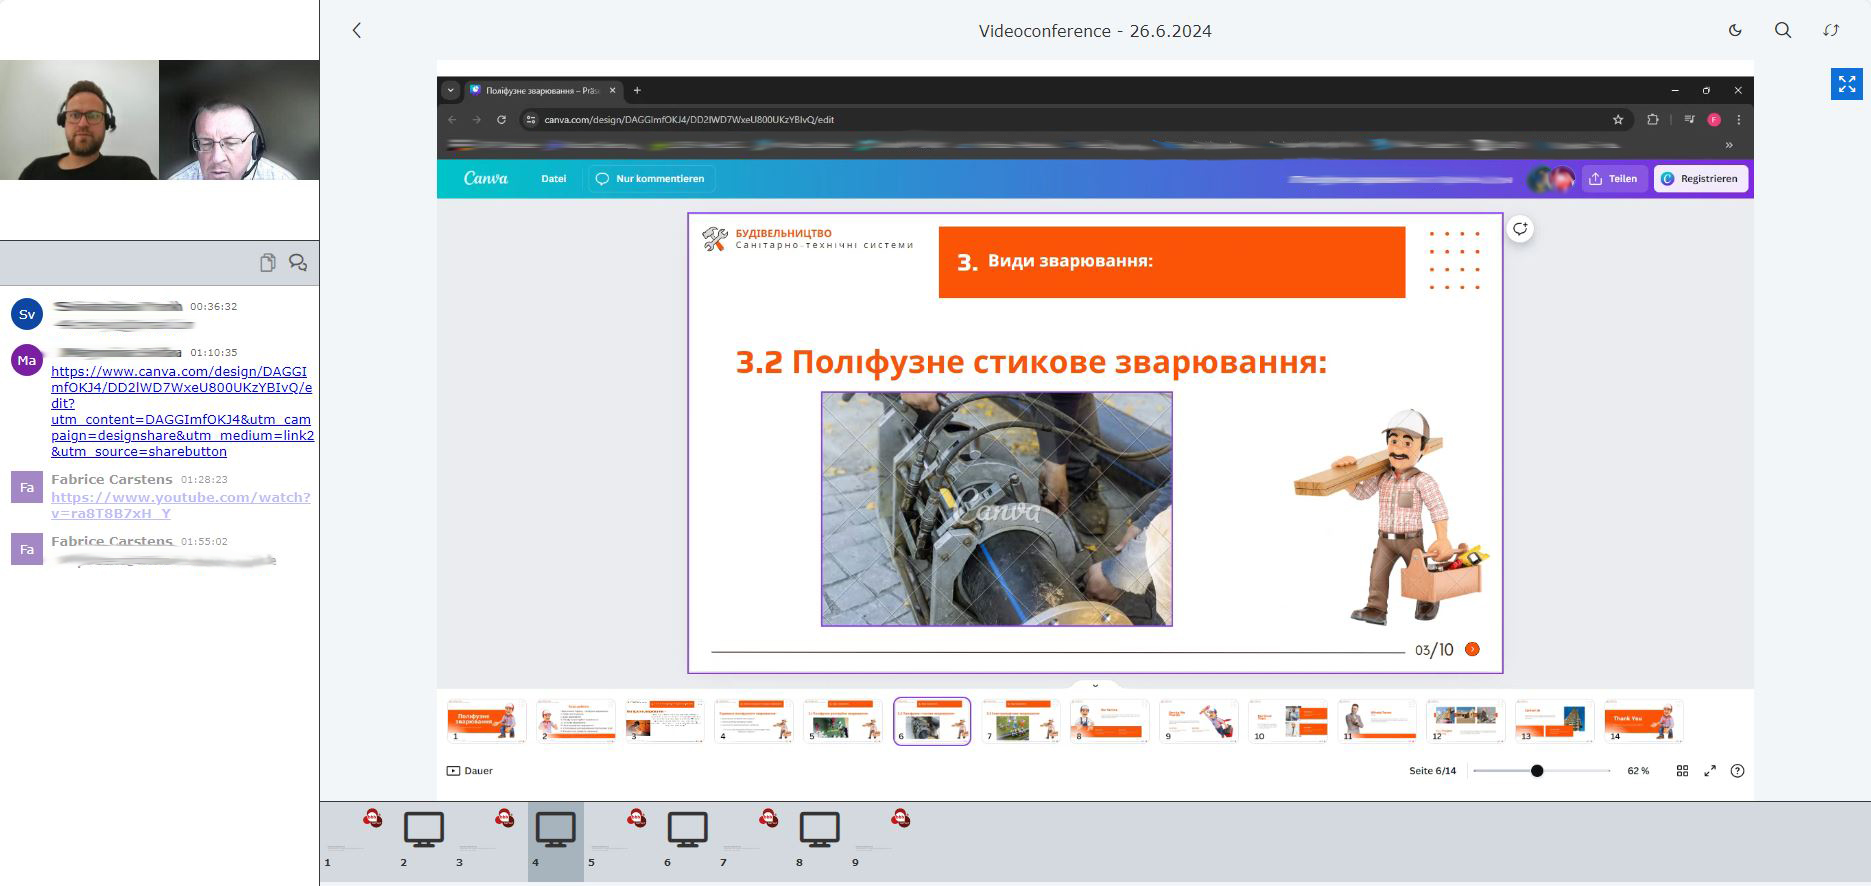Jump to screen-share segment 6 in timeline

click(687, 830)
